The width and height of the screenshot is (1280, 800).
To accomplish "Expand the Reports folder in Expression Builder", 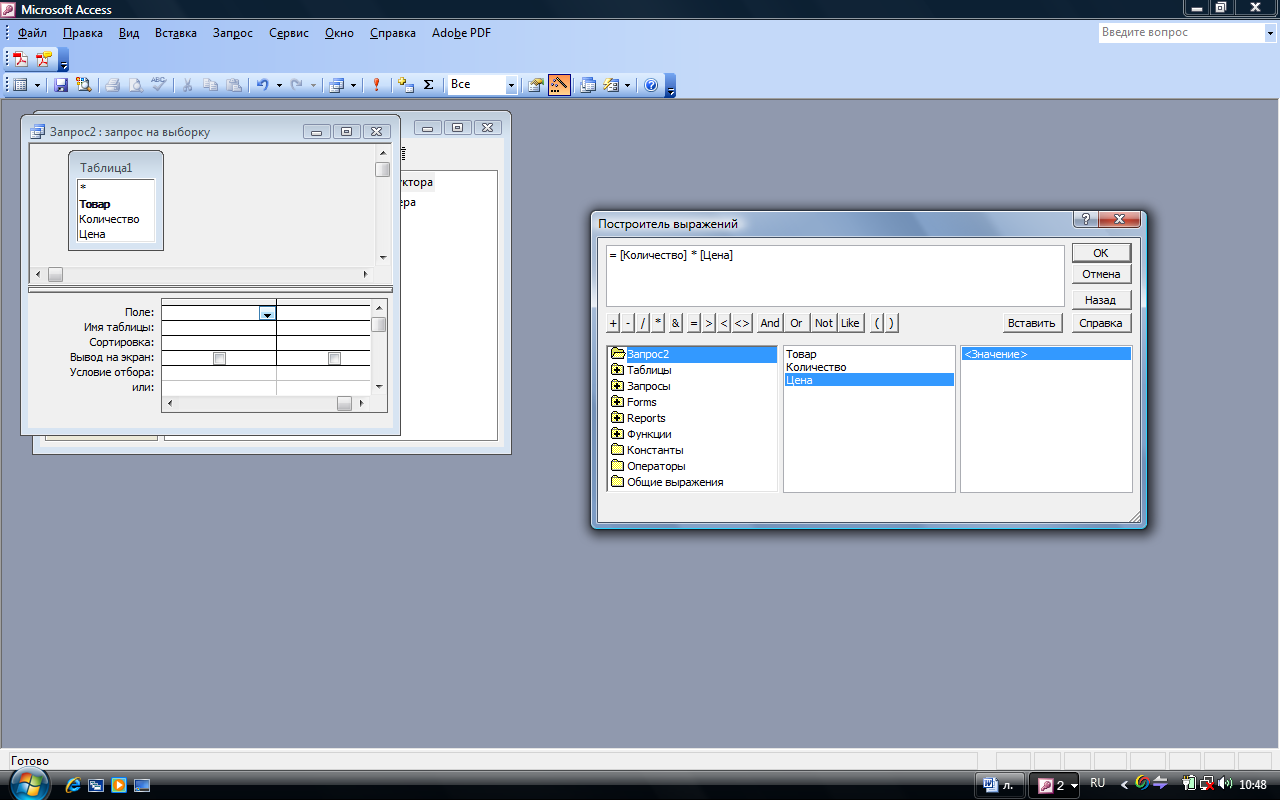I will tap(617, 418).
